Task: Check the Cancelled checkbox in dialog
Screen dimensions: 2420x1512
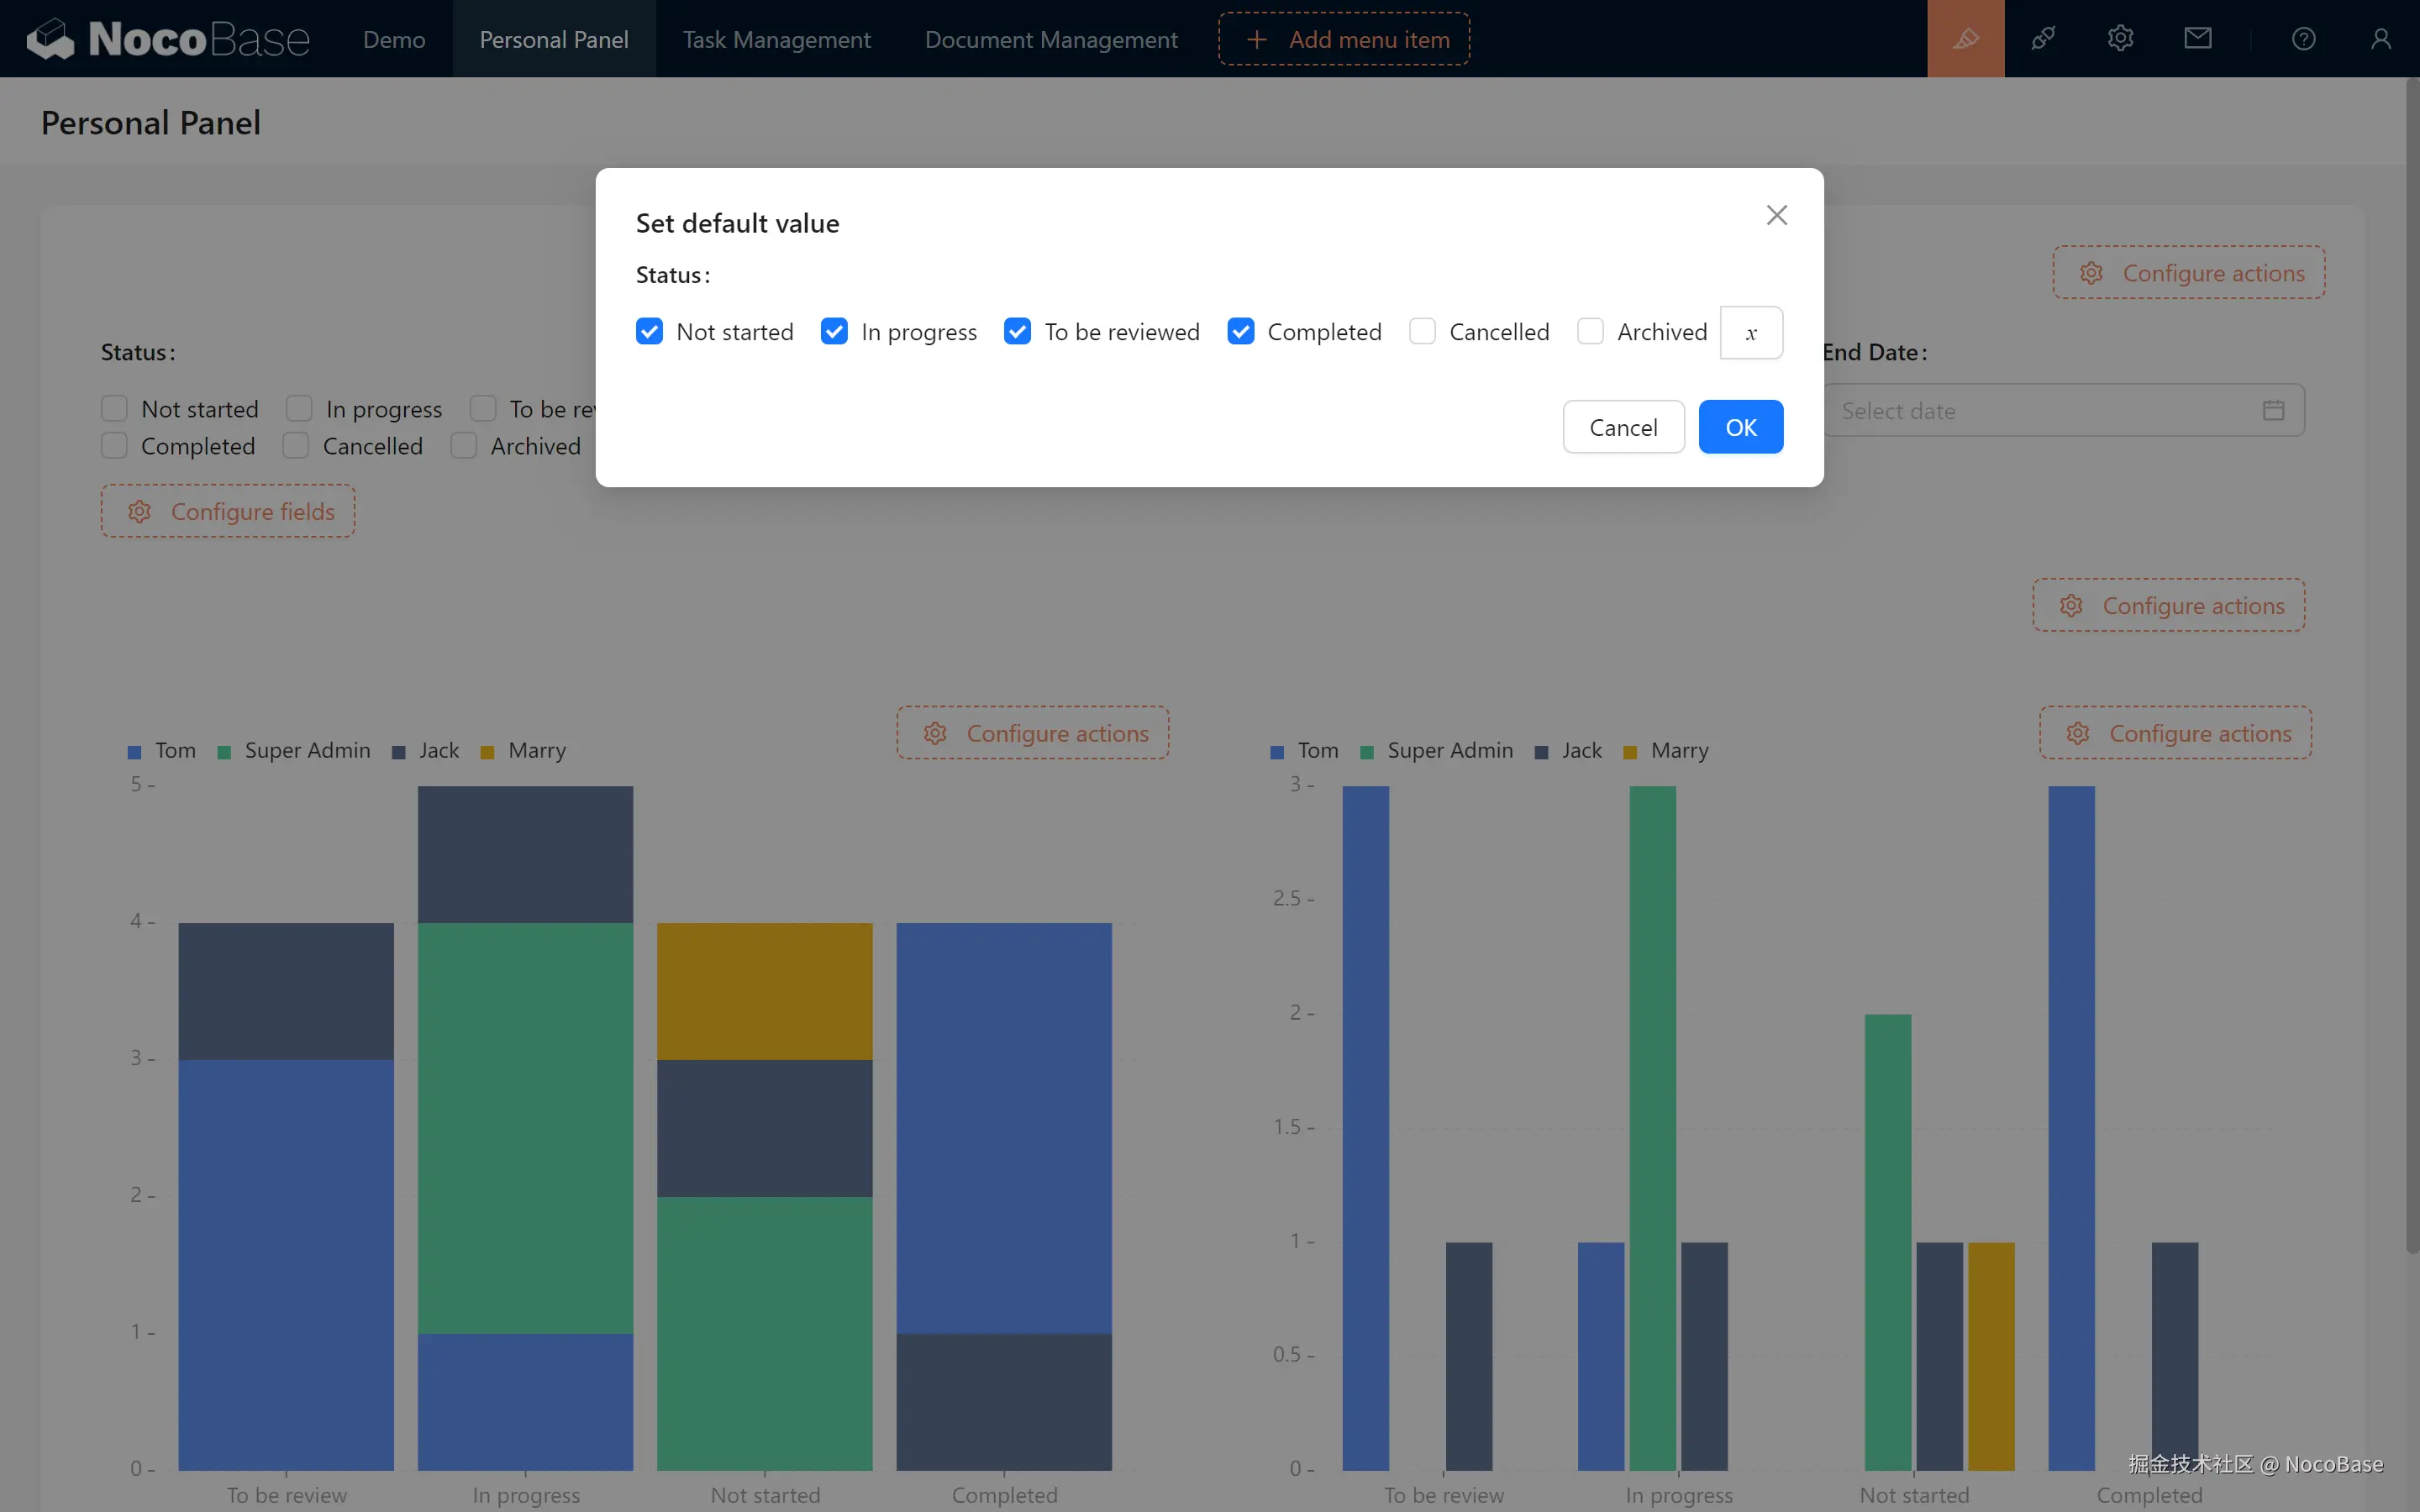Action: tap(1422, 332)
